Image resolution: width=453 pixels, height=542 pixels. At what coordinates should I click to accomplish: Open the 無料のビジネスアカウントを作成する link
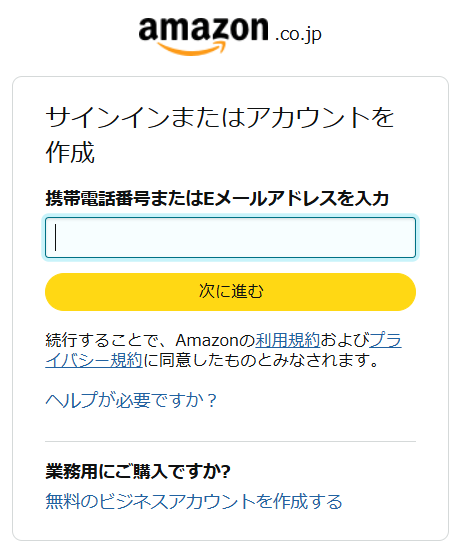click(194, 501)
